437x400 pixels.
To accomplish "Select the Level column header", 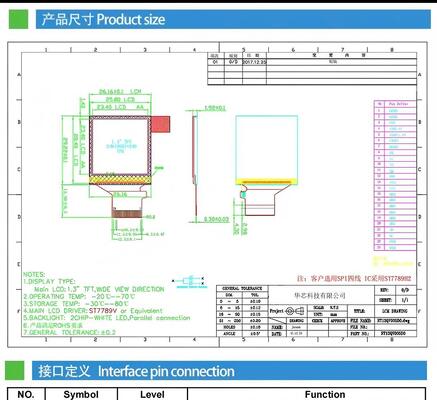I will [x=152, y=394].
